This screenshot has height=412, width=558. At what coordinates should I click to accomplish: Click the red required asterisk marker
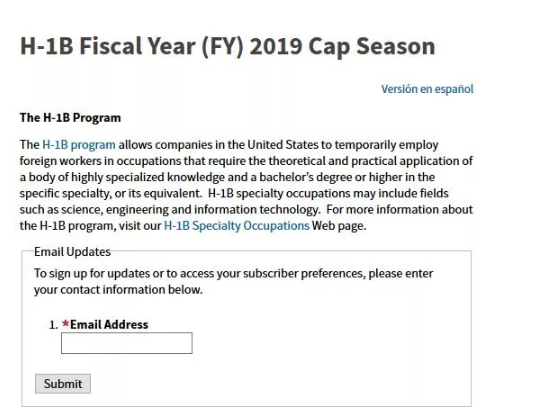65,324
